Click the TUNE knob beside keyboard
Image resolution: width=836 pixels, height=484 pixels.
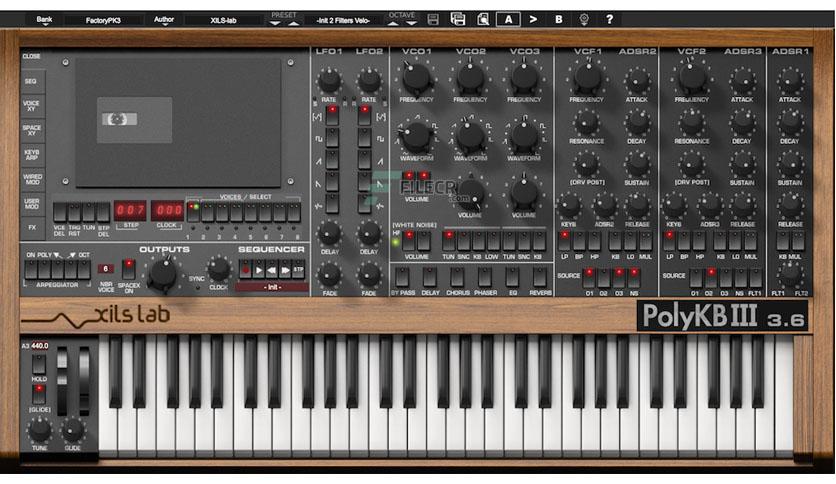coord(39,430)
